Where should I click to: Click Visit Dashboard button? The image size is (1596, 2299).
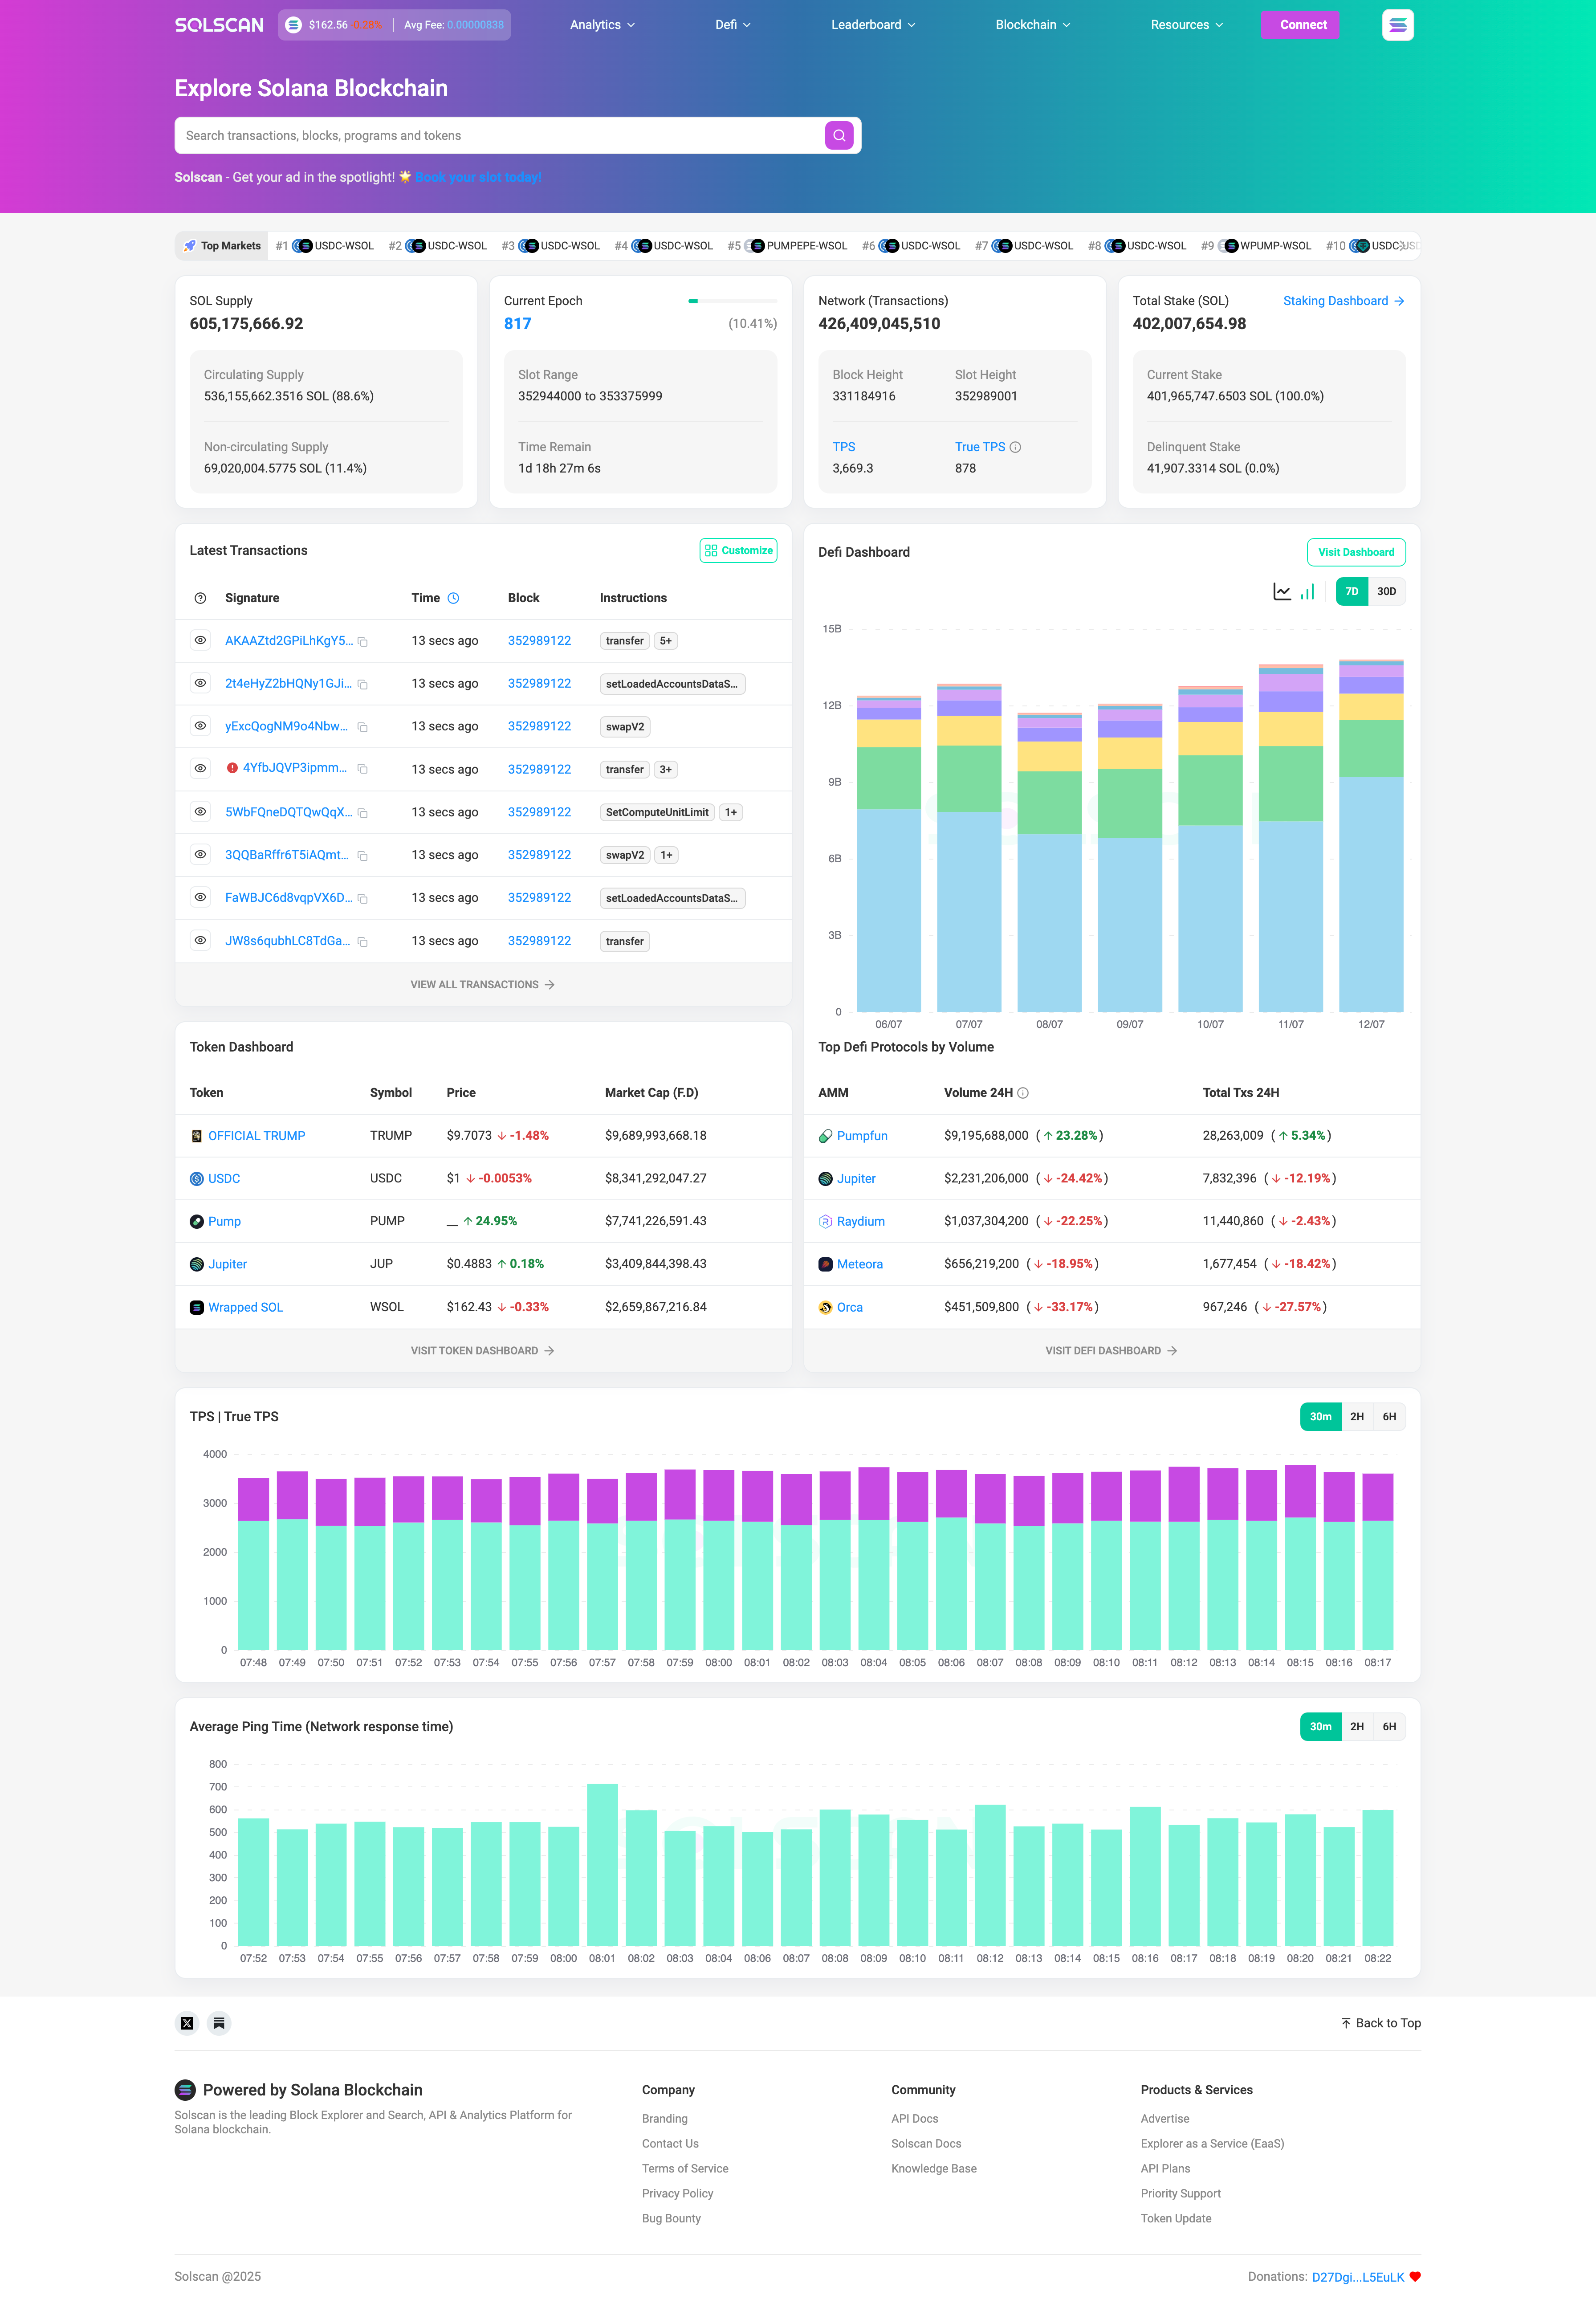pyautogui.click(x=1356, y=552)
